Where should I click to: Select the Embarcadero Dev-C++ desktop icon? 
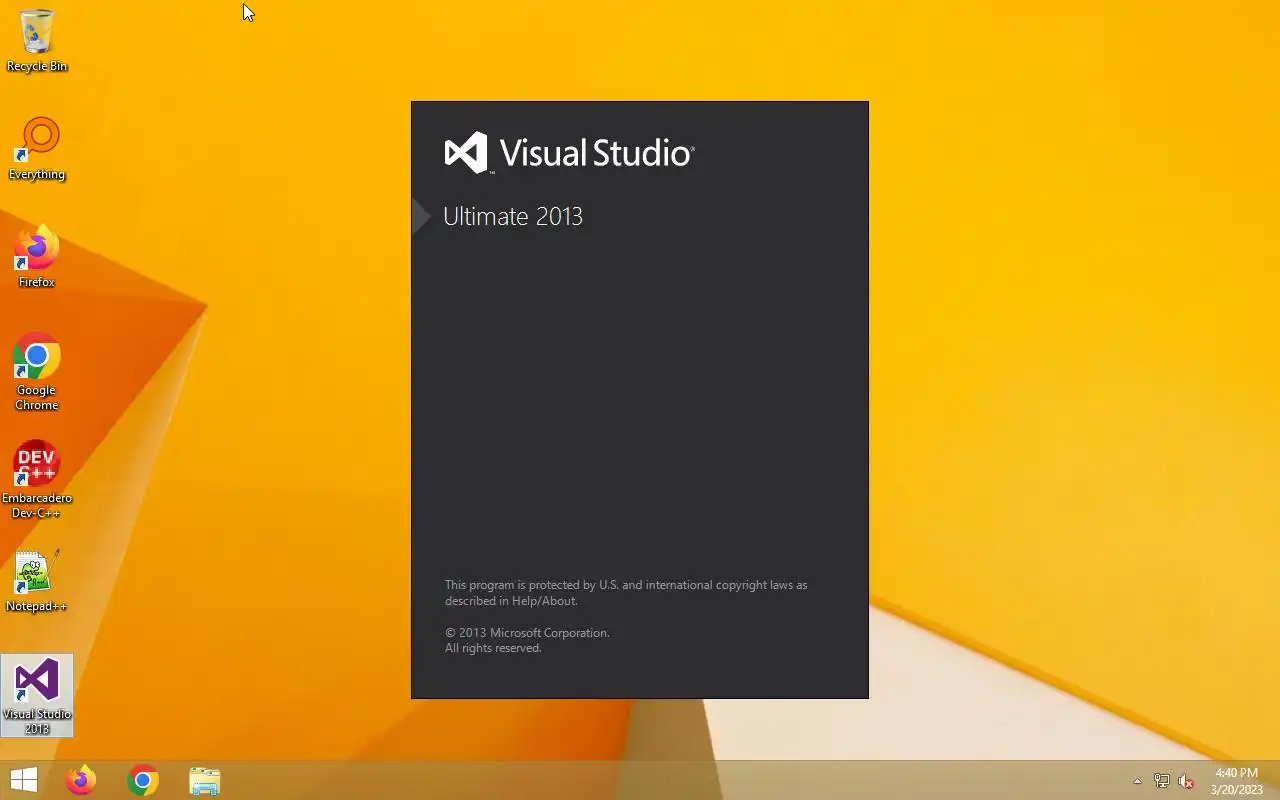(x=37, y=479)
